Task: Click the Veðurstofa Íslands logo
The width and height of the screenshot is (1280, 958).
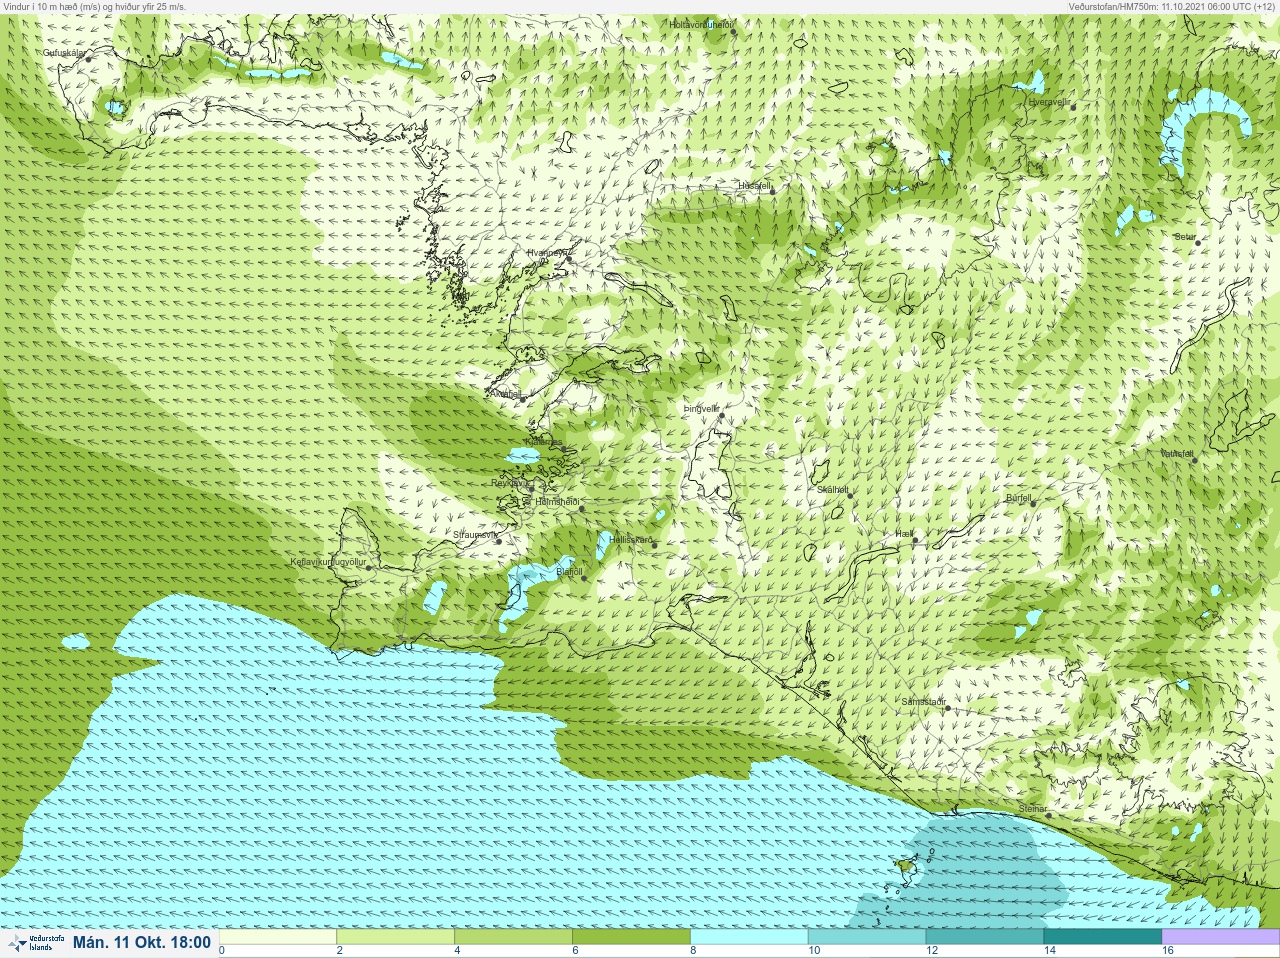Action: [35, 943]
